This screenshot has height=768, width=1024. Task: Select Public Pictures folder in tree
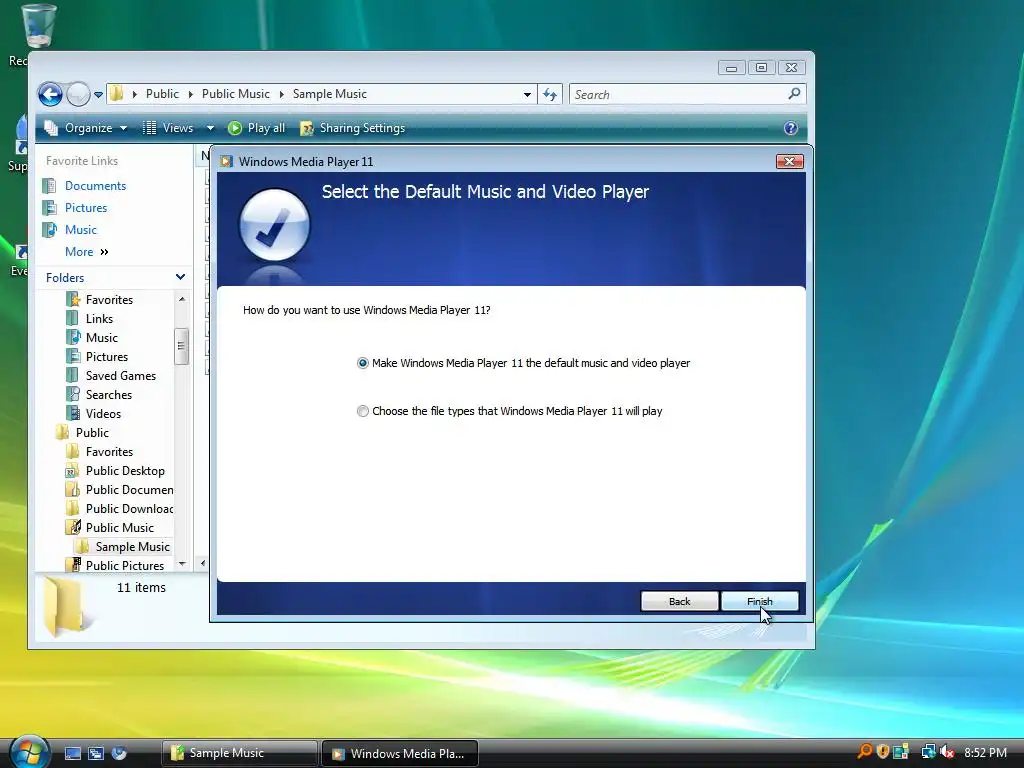point(125,566)
